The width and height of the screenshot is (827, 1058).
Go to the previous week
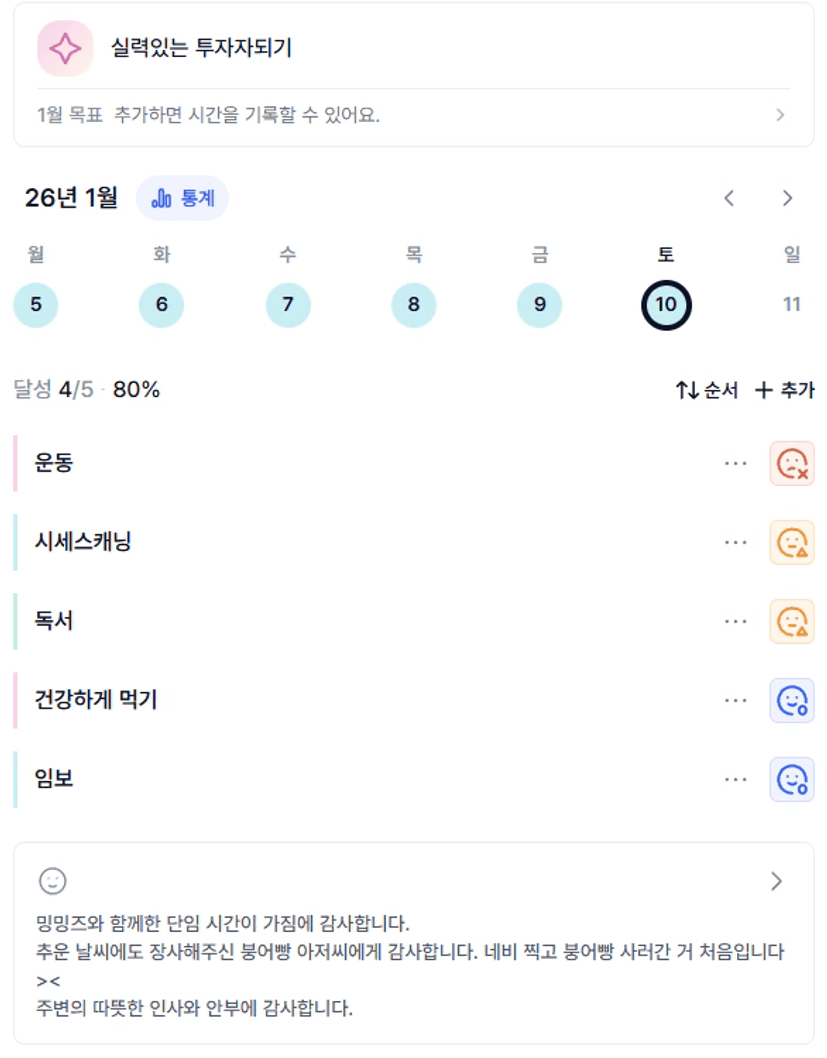pos(729,198)
